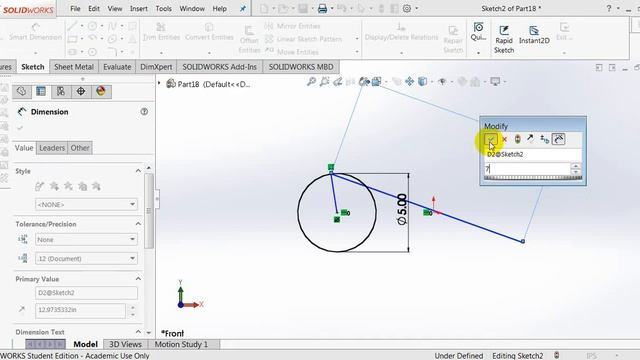Click the Print icon in top toolbar
The height and width of the screenshot is (360, 640).
point(322,9)
